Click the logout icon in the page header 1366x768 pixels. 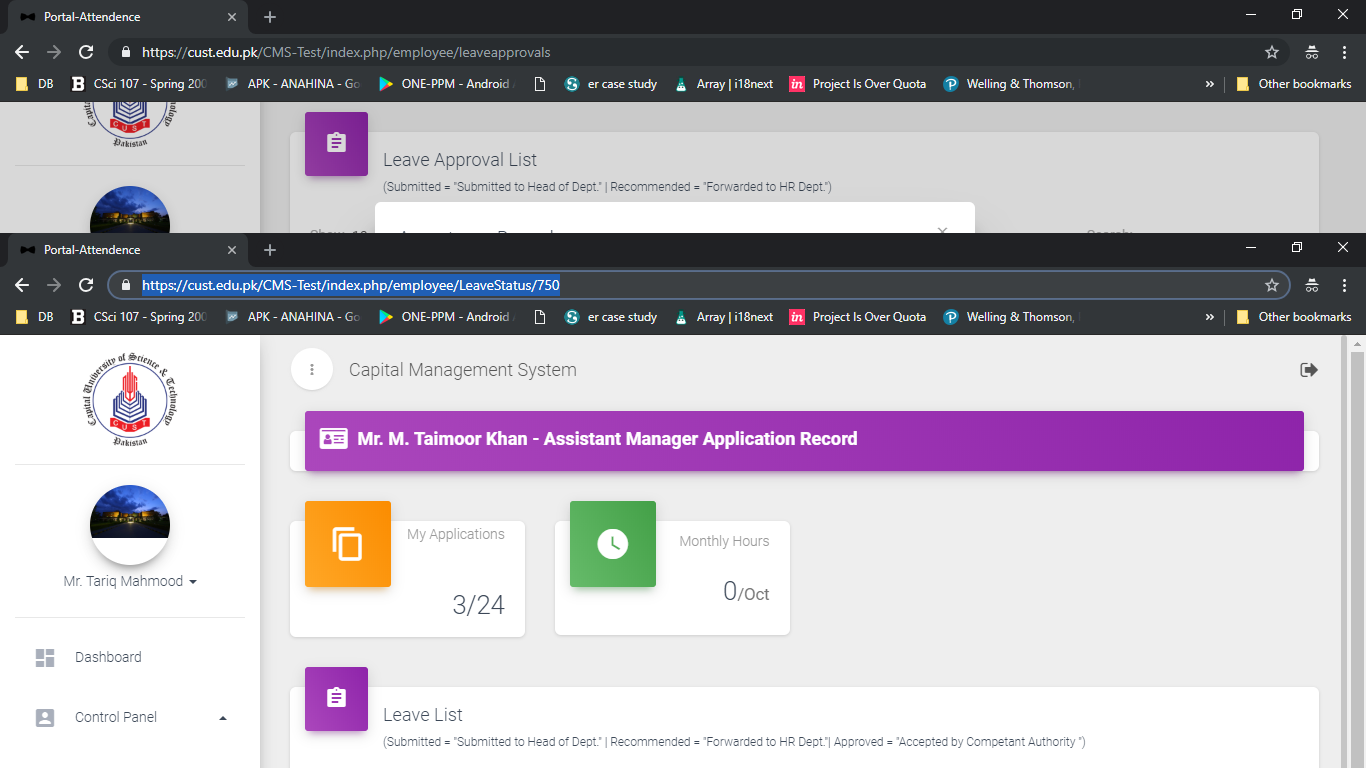point(1308,370)
